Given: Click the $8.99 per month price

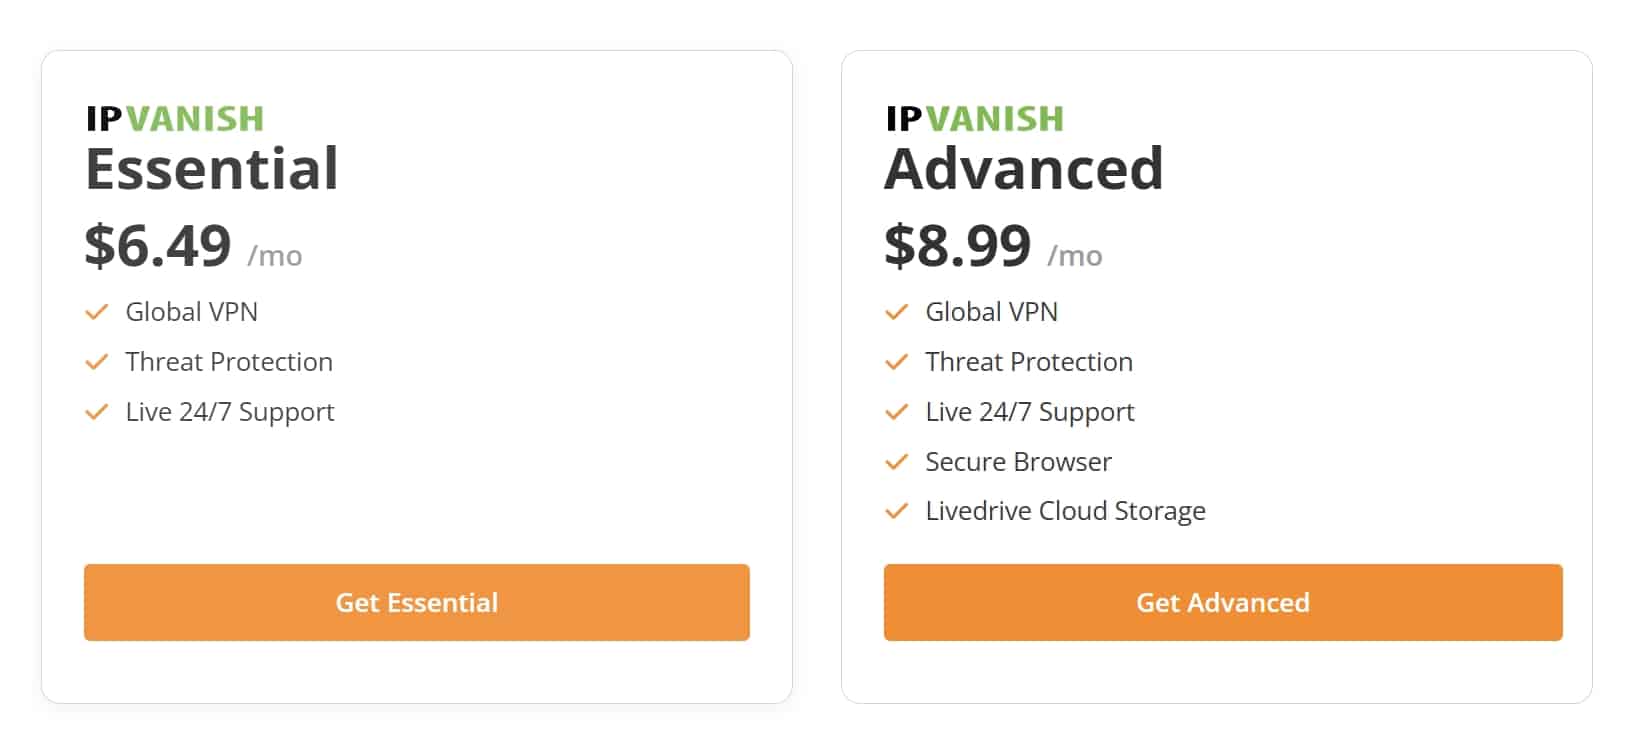Looking at the screenshot, I should [993, 246].
